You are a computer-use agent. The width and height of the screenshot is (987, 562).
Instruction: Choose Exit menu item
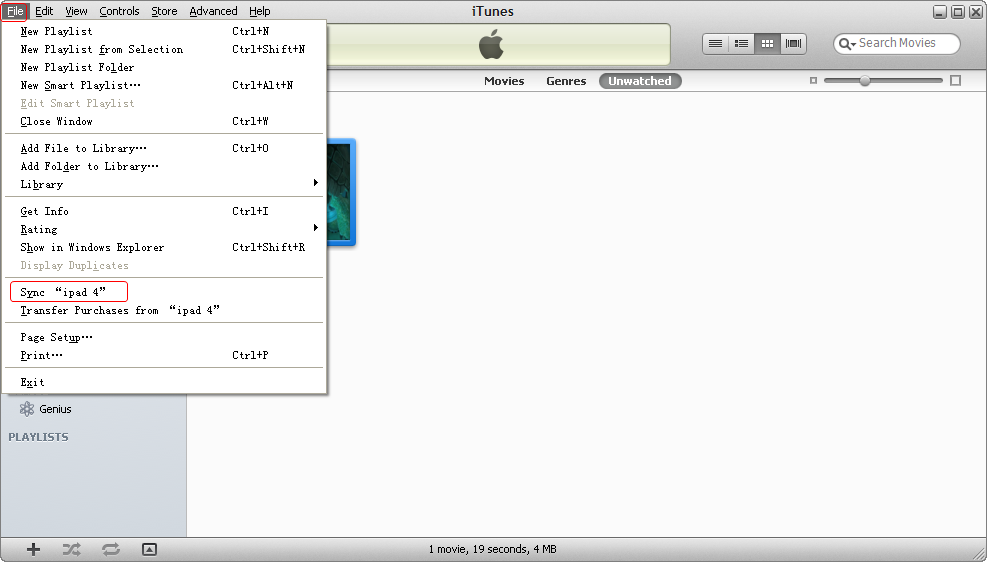164,382
